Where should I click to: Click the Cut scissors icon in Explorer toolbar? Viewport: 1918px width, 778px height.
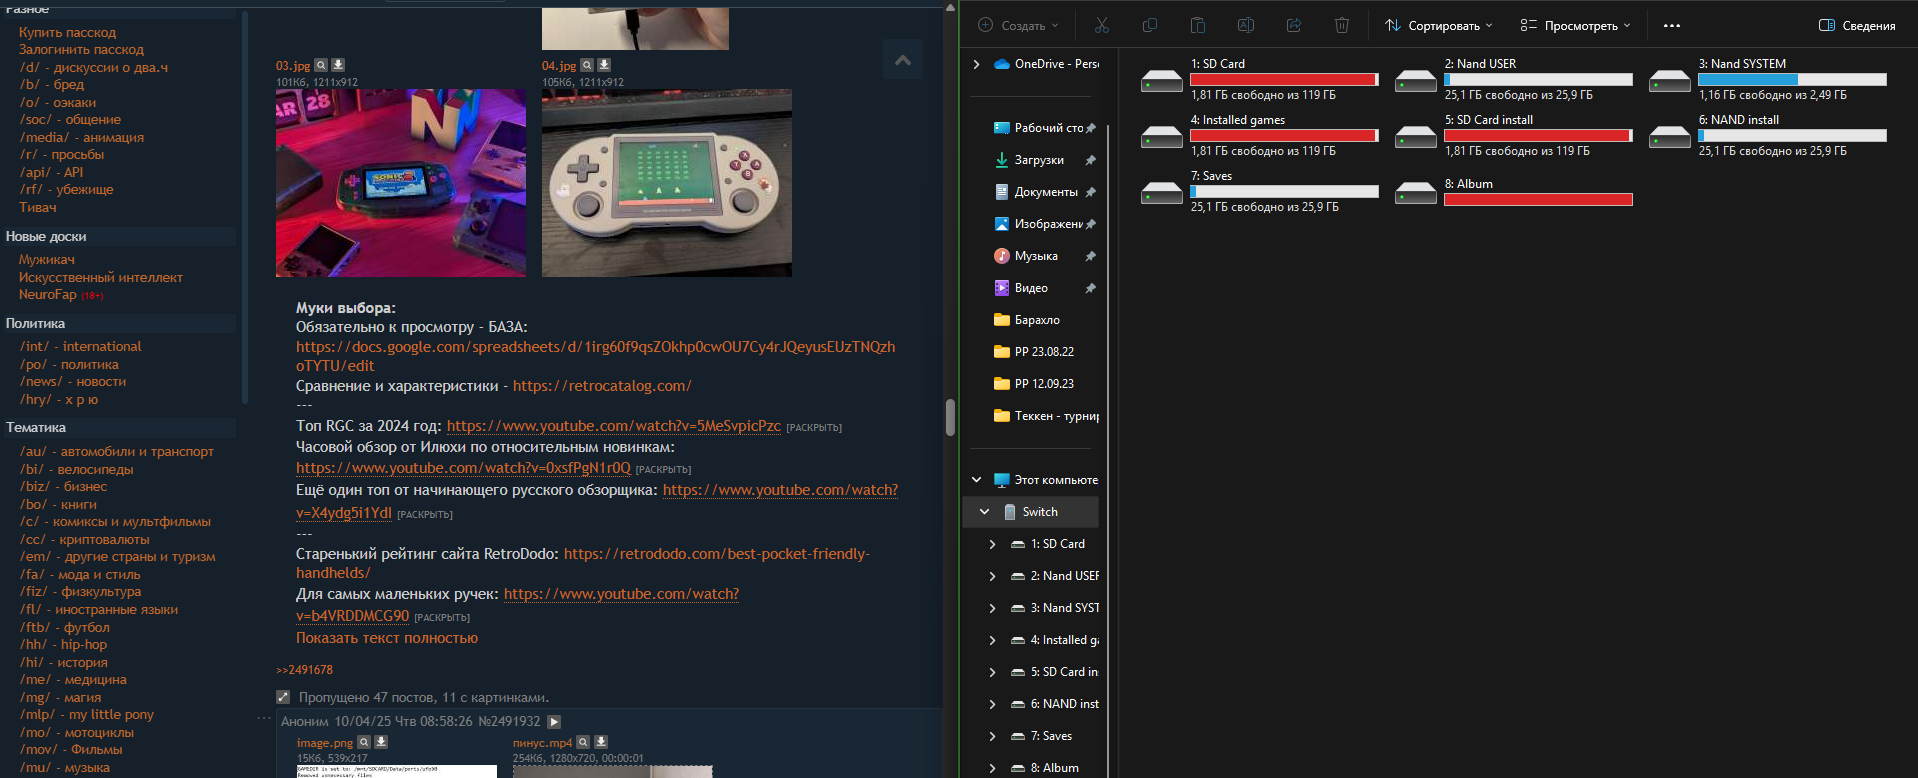point(1102,25)
